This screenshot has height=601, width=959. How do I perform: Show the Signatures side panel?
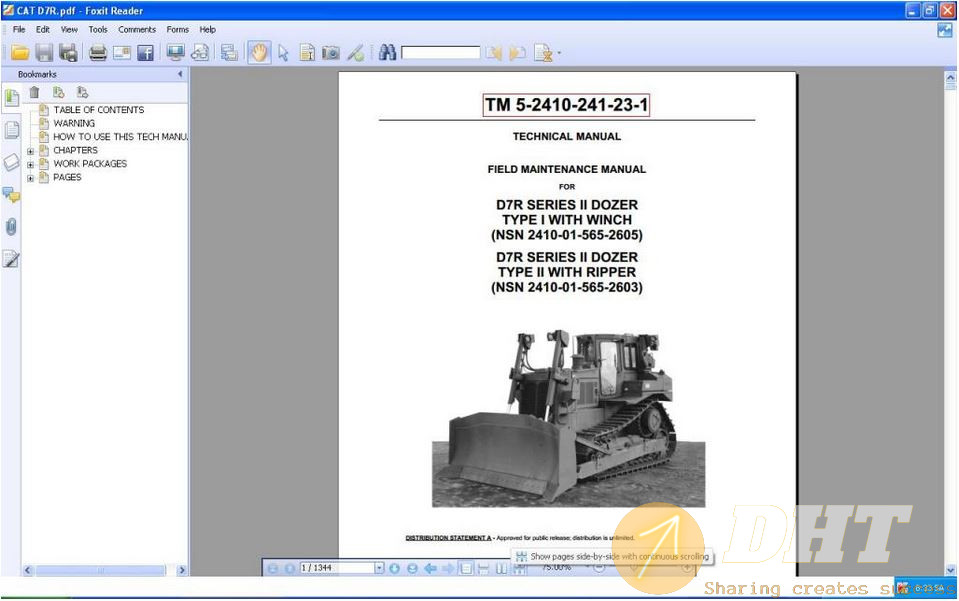pyautogui.click(x=11, y=259)
